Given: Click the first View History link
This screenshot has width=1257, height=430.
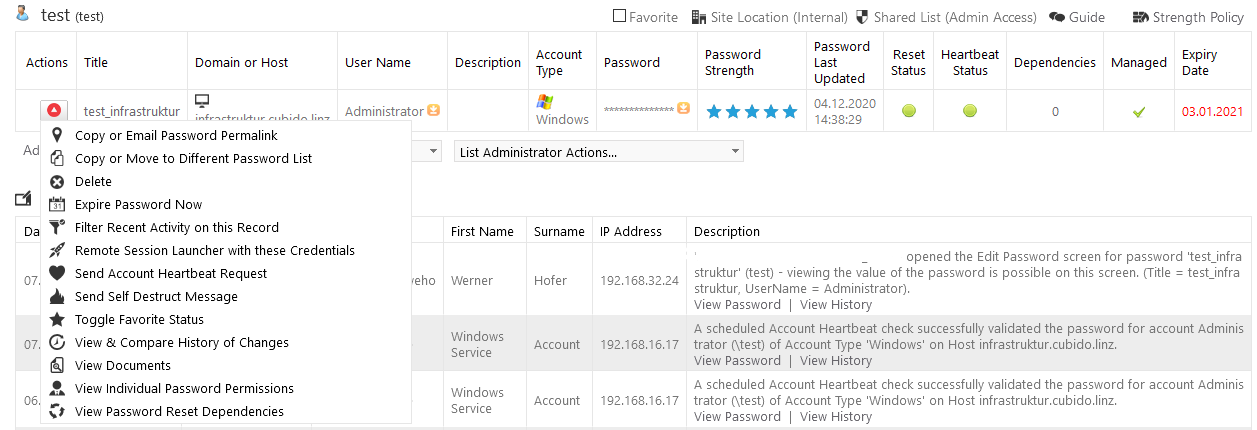Looking at the screenshot, I should coord(836,304).
